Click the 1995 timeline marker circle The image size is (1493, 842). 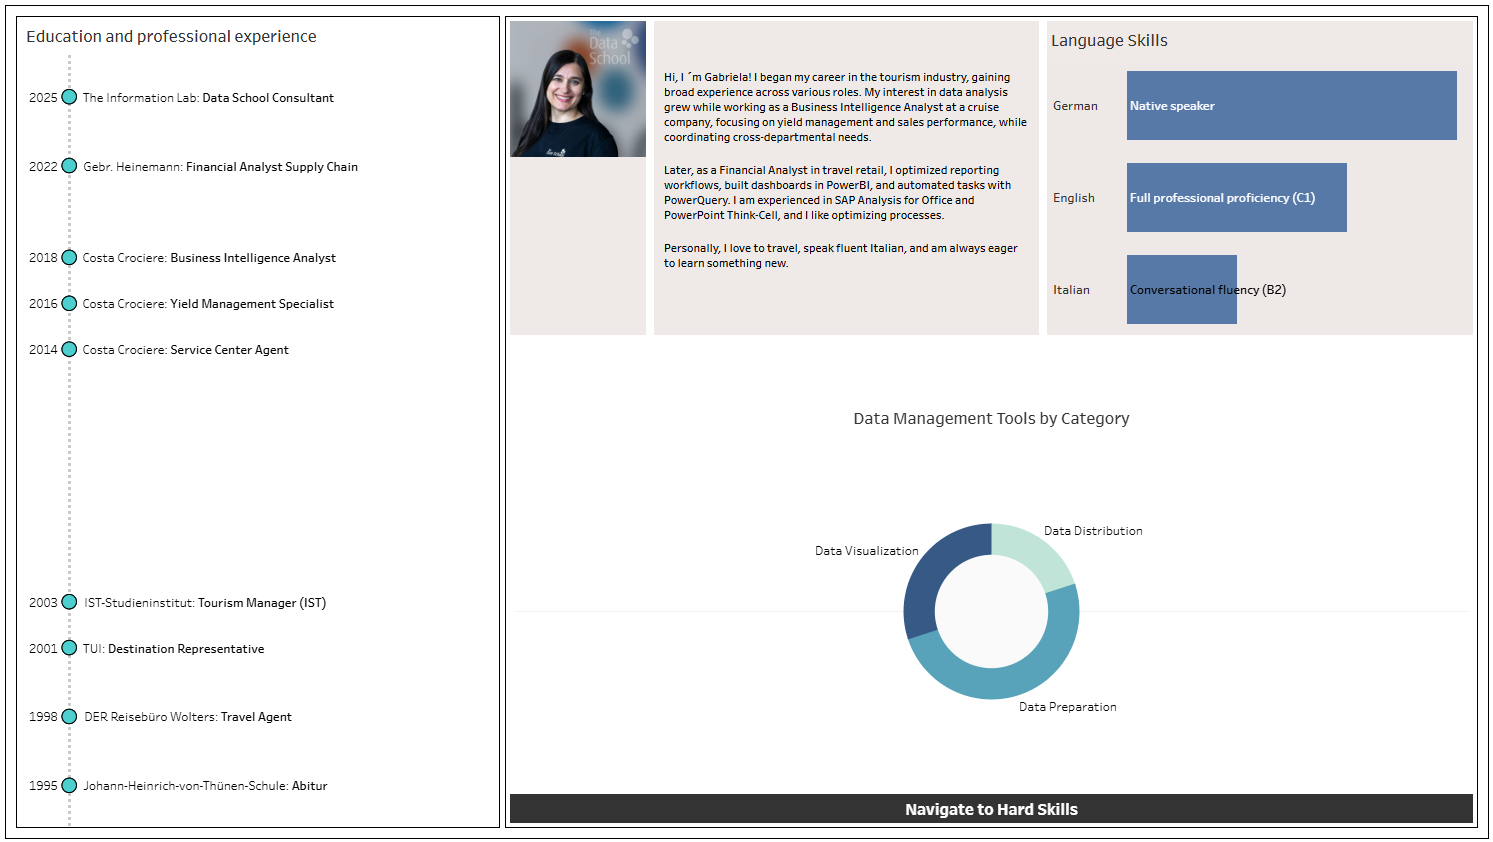69,785
